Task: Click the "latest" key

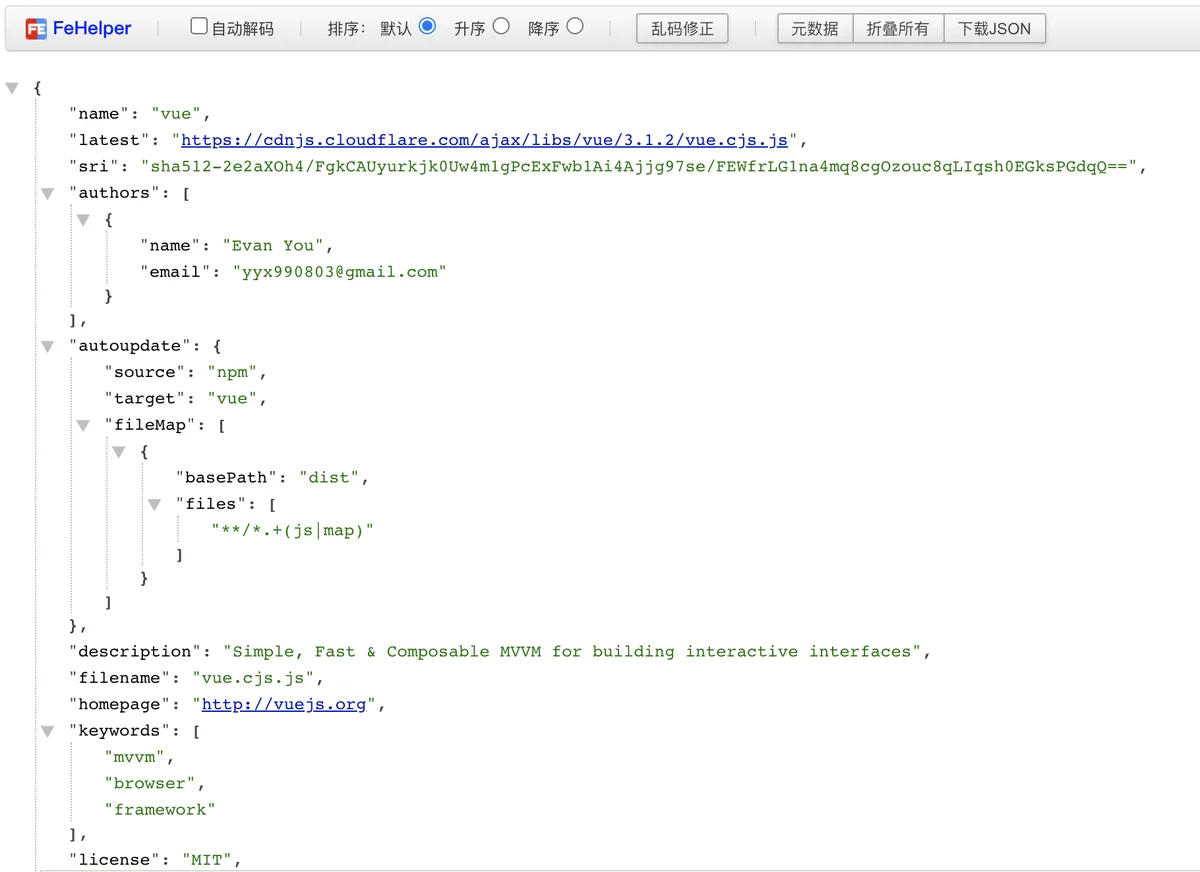Action: (x=109, y=140)
